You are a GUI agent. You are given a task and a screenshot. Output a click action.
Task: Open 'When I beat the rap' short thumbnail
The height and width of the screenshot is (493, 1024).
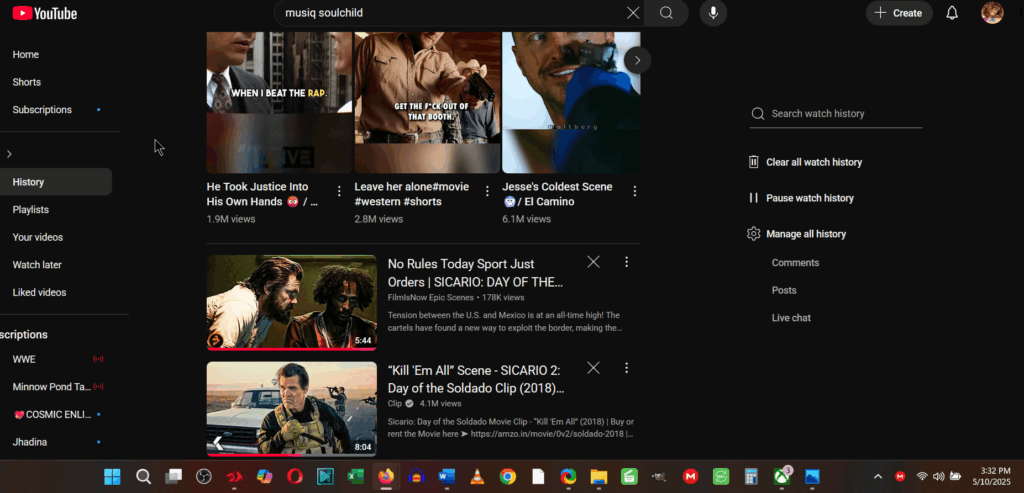tap(280, 103)
